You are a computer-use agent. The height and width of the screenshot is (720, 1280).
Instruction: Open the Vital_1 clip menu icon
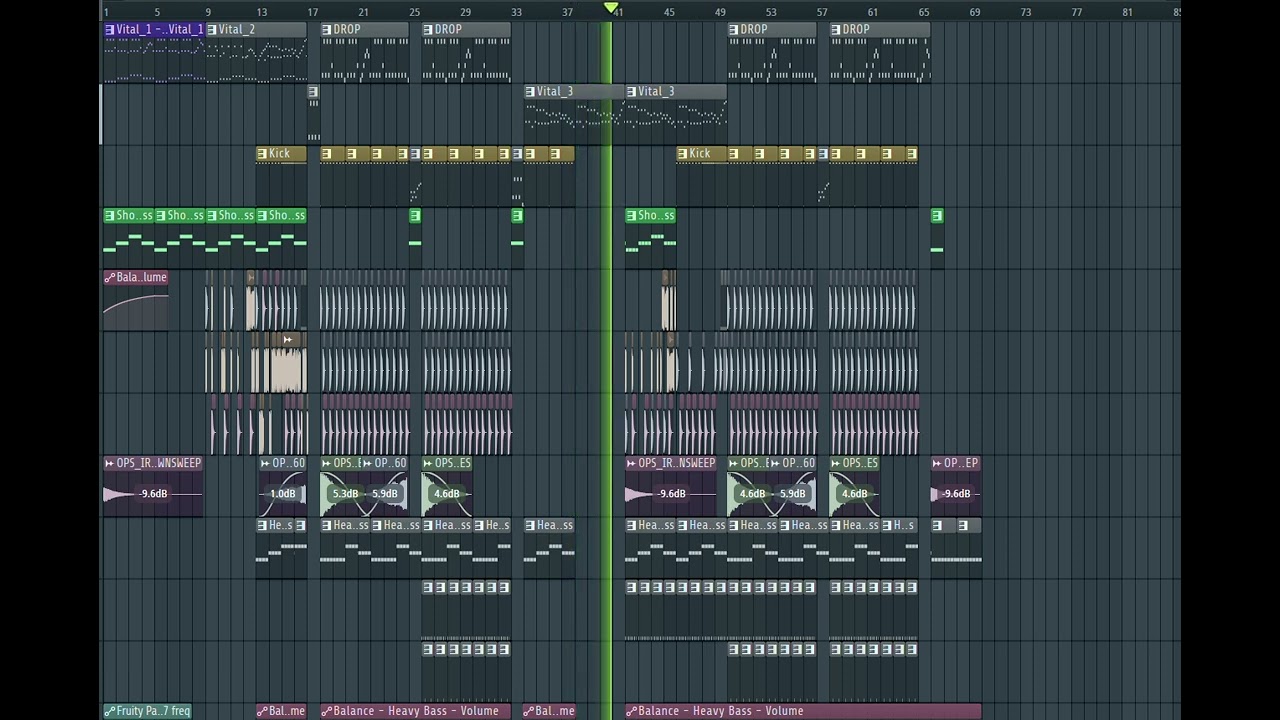point(109,29)
